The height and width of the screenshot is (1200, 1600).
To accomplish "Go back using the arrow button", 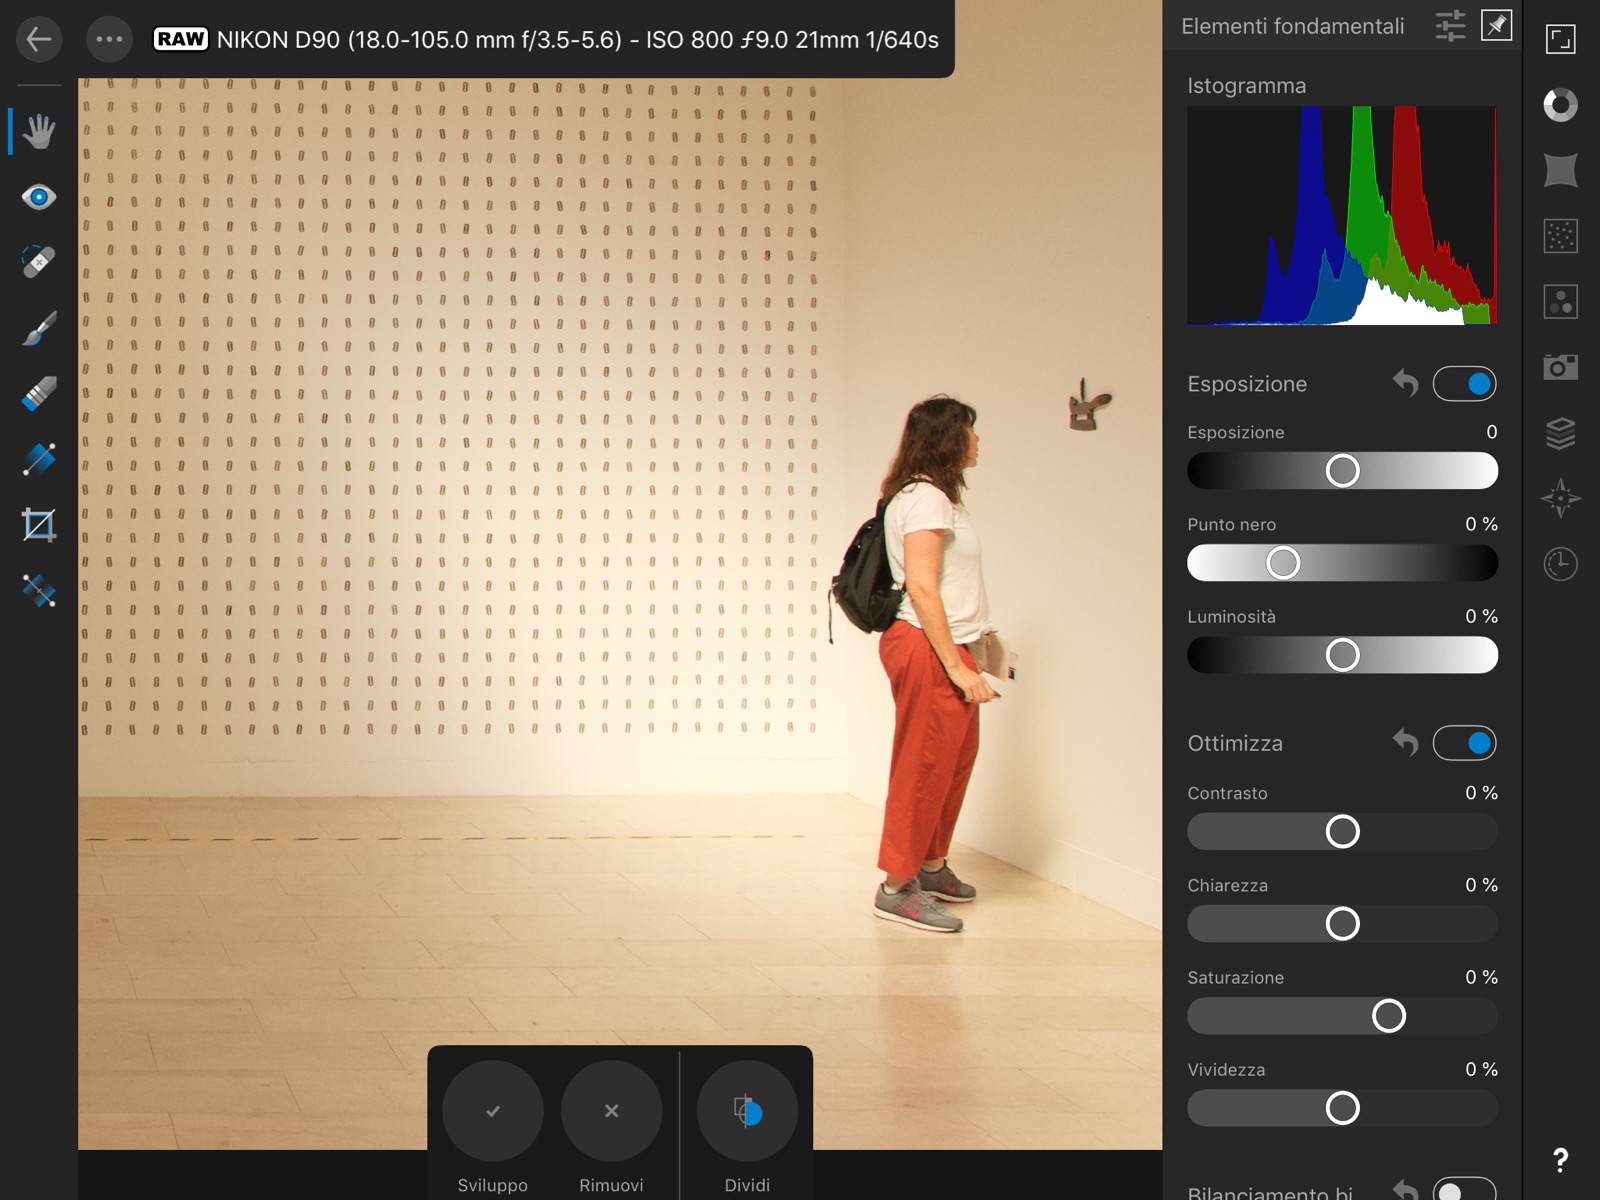I will point(39,40).
